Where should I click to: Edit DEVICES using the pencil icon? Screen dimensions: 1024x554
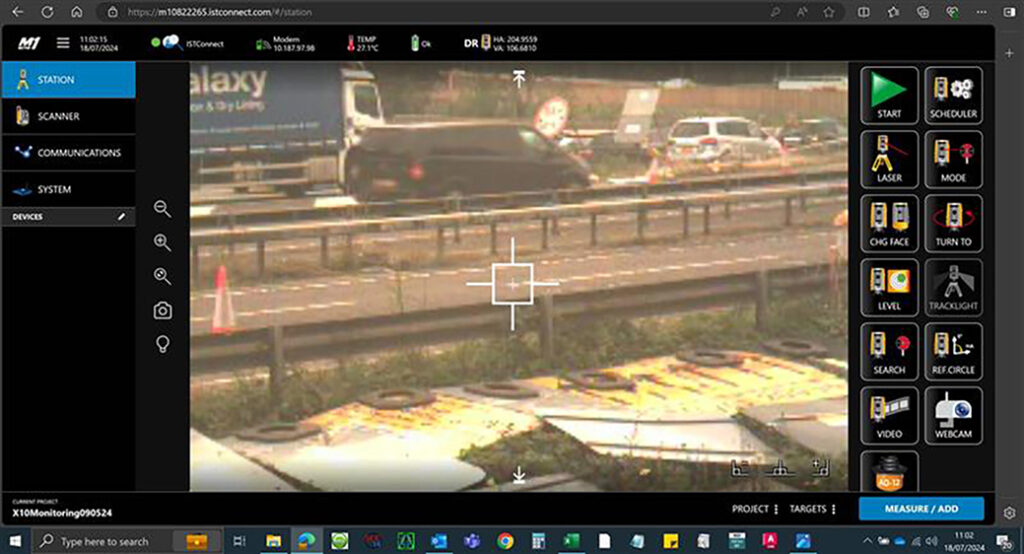[x=122, y=216]
